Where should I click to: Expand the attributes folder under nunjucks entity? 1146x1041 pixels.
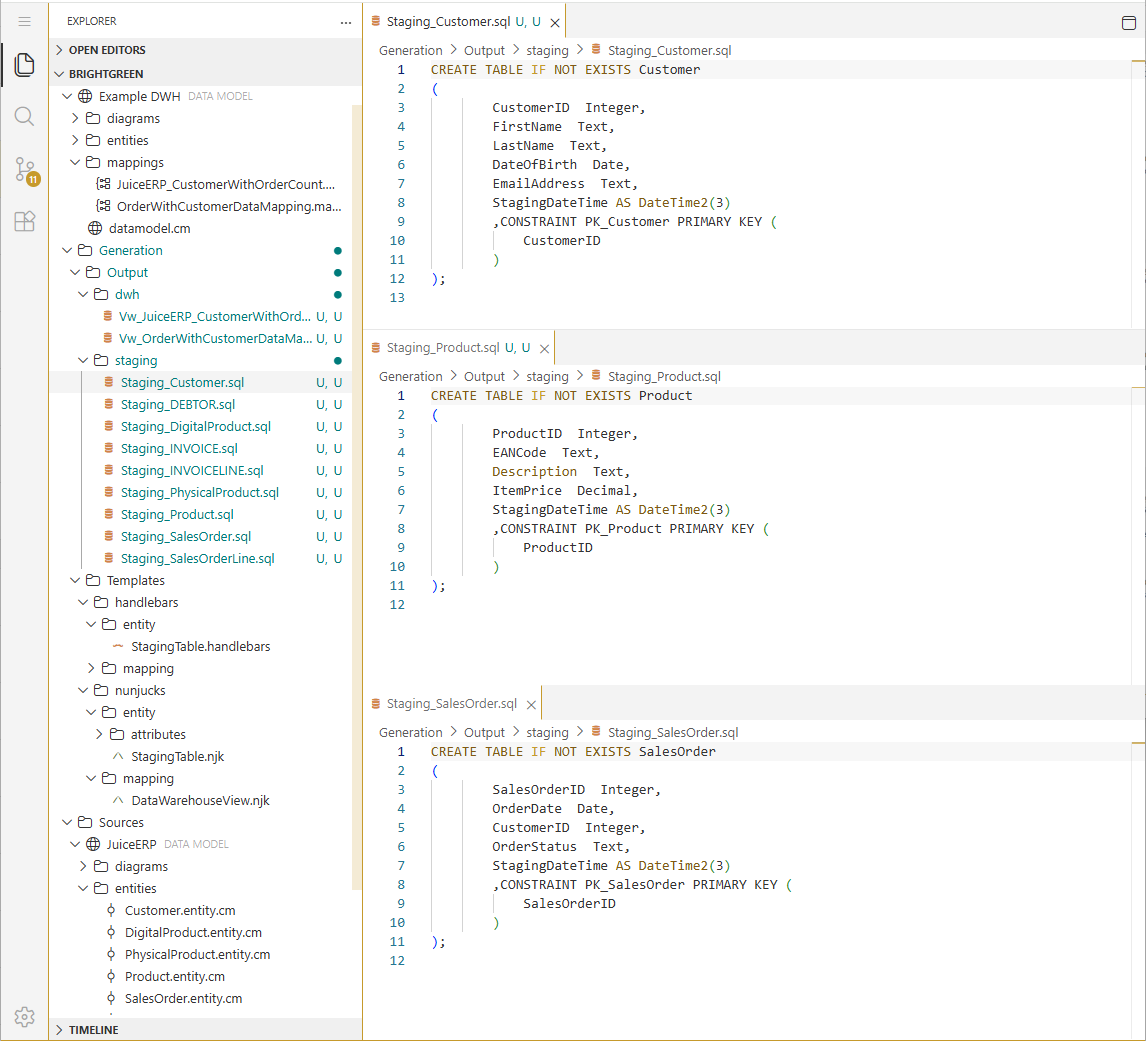coord(99,734)
